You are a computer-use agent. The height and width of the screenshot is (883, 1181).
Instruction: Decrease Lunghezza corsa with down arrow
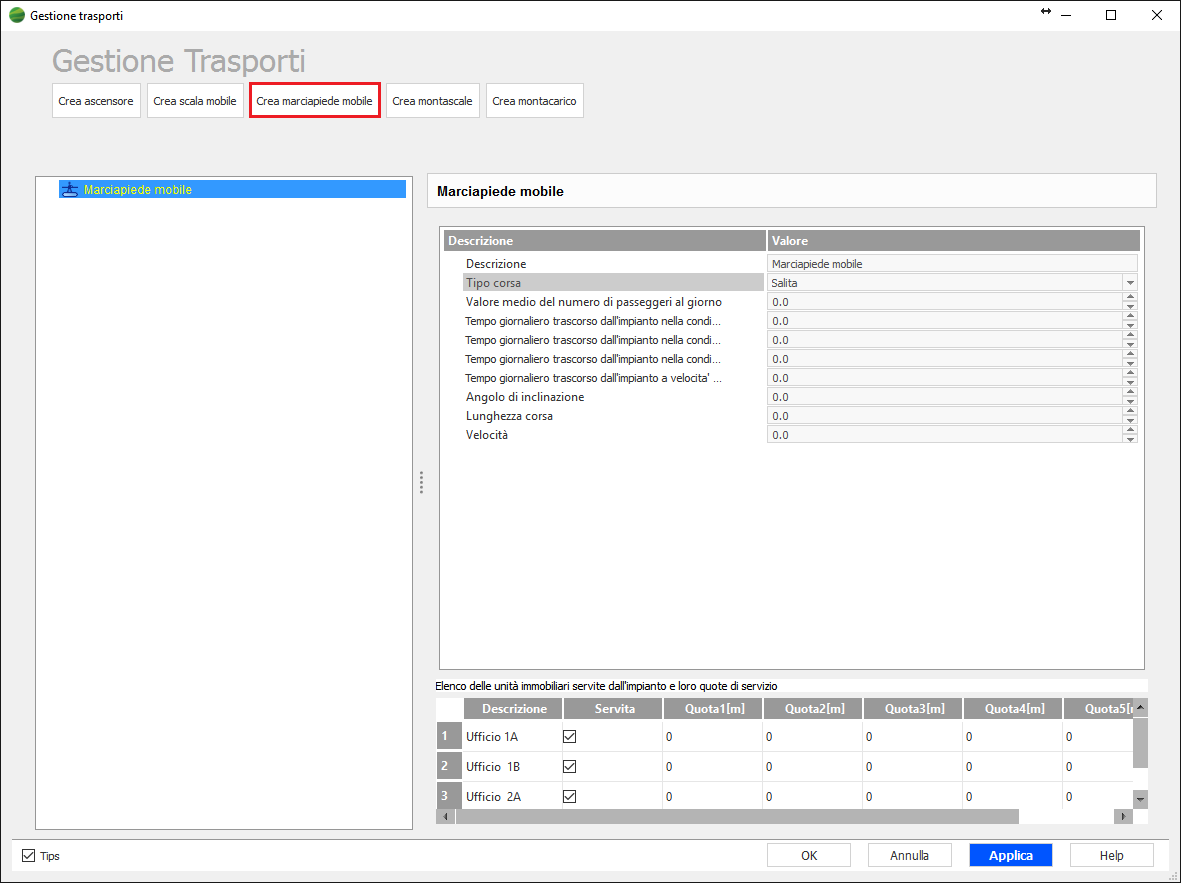(x=1130, y=420)
